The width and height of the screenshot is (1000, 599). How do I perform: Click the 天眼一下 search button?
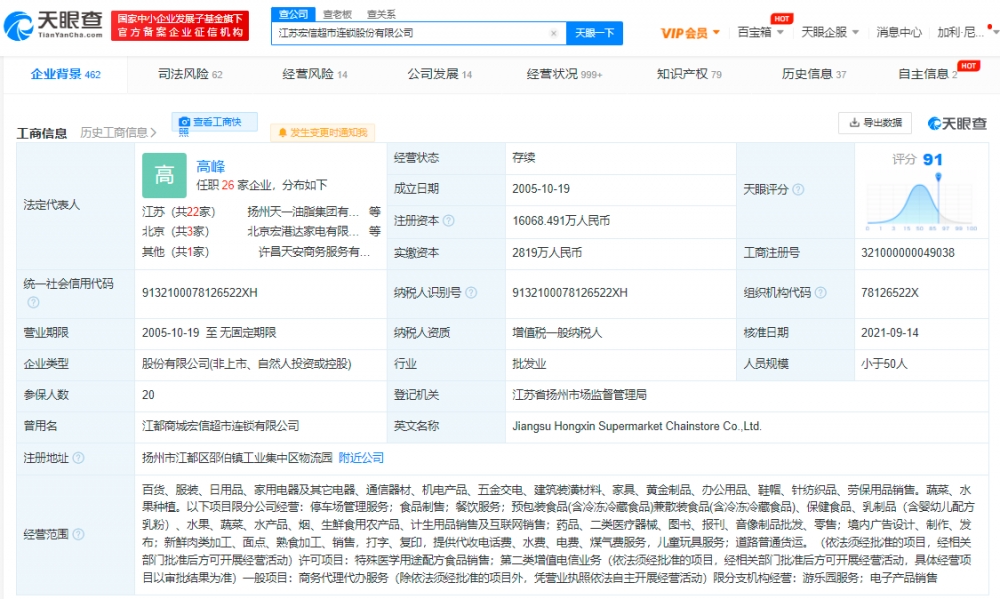click(x=594, y=33)
